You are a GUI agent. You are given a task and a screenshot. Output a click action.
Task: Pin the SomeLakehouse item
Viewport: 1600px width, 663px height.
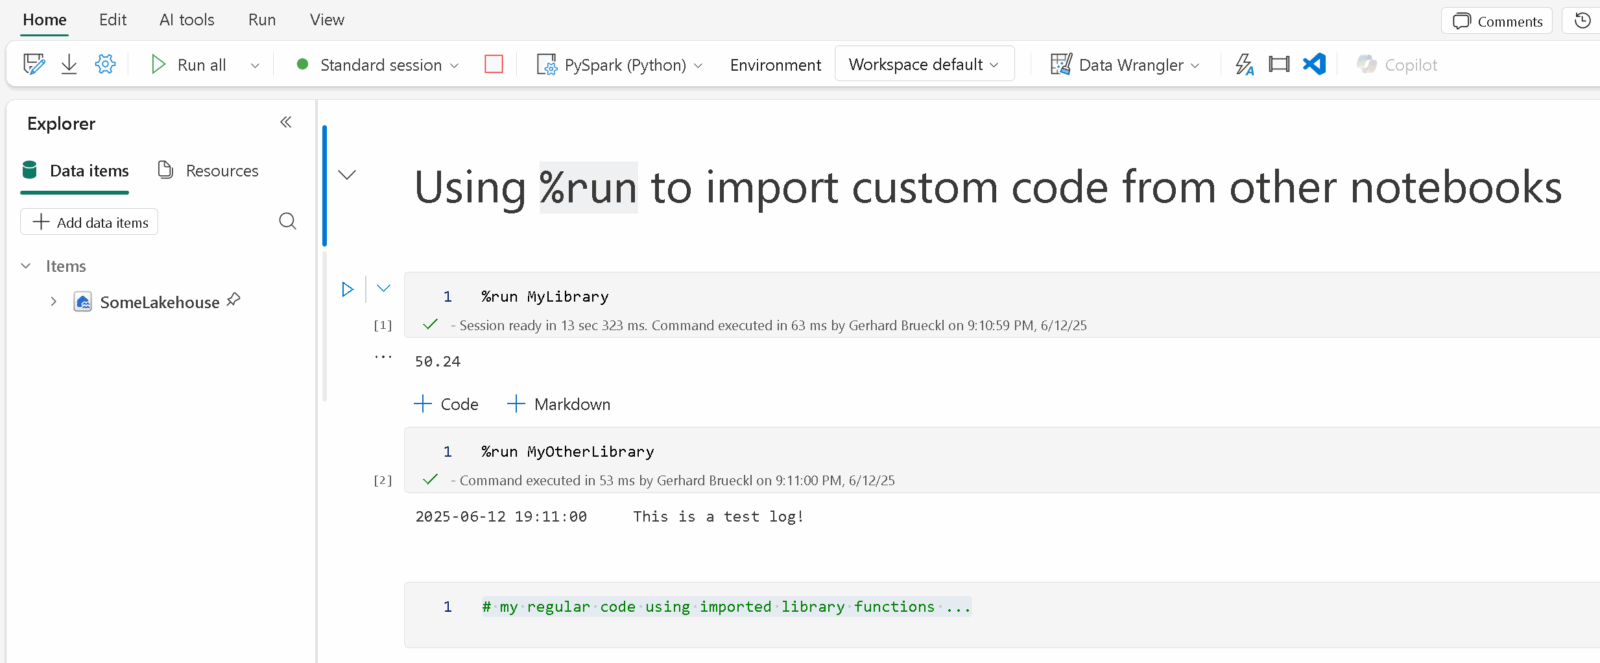point(234,300)
